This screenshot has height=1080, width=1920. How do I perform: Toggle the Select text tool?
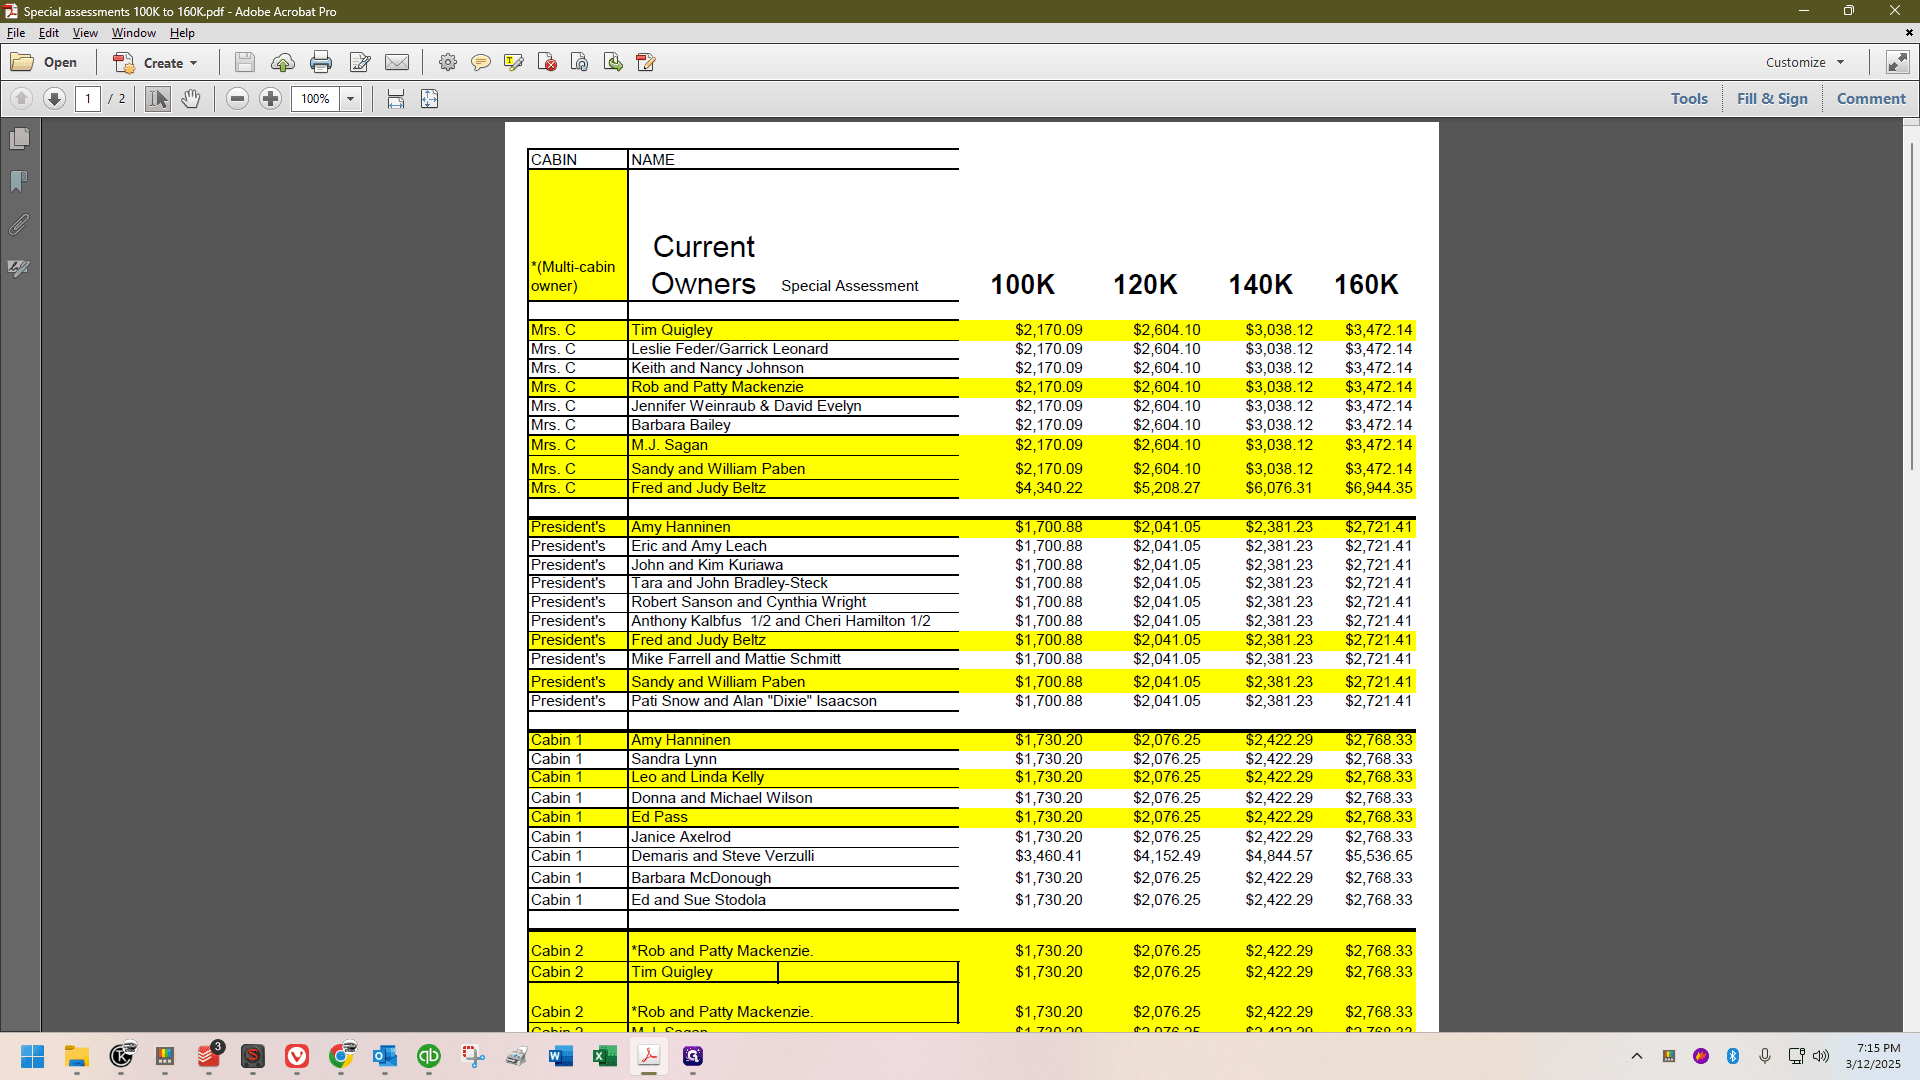(158, 99)
